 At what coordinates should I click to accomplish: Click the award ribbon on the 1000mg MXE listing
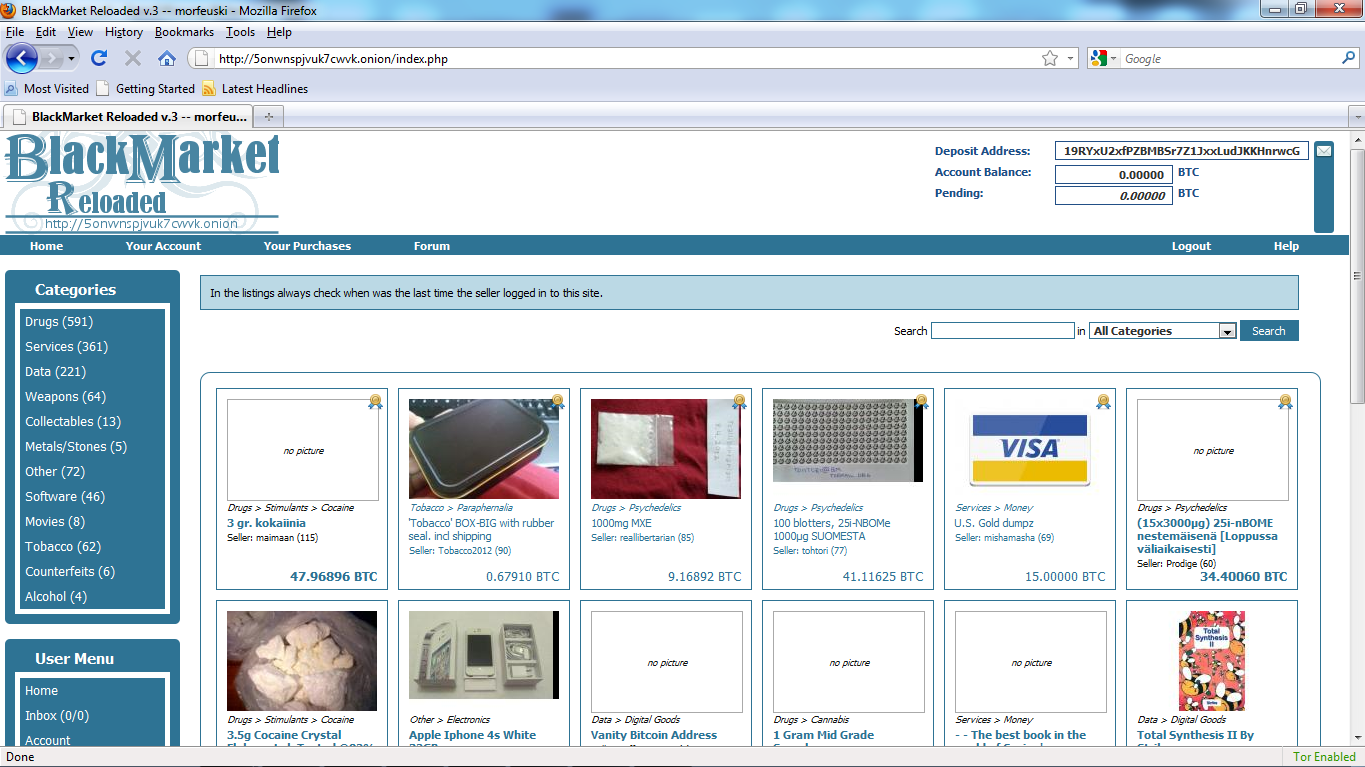[x=740, y=402]
